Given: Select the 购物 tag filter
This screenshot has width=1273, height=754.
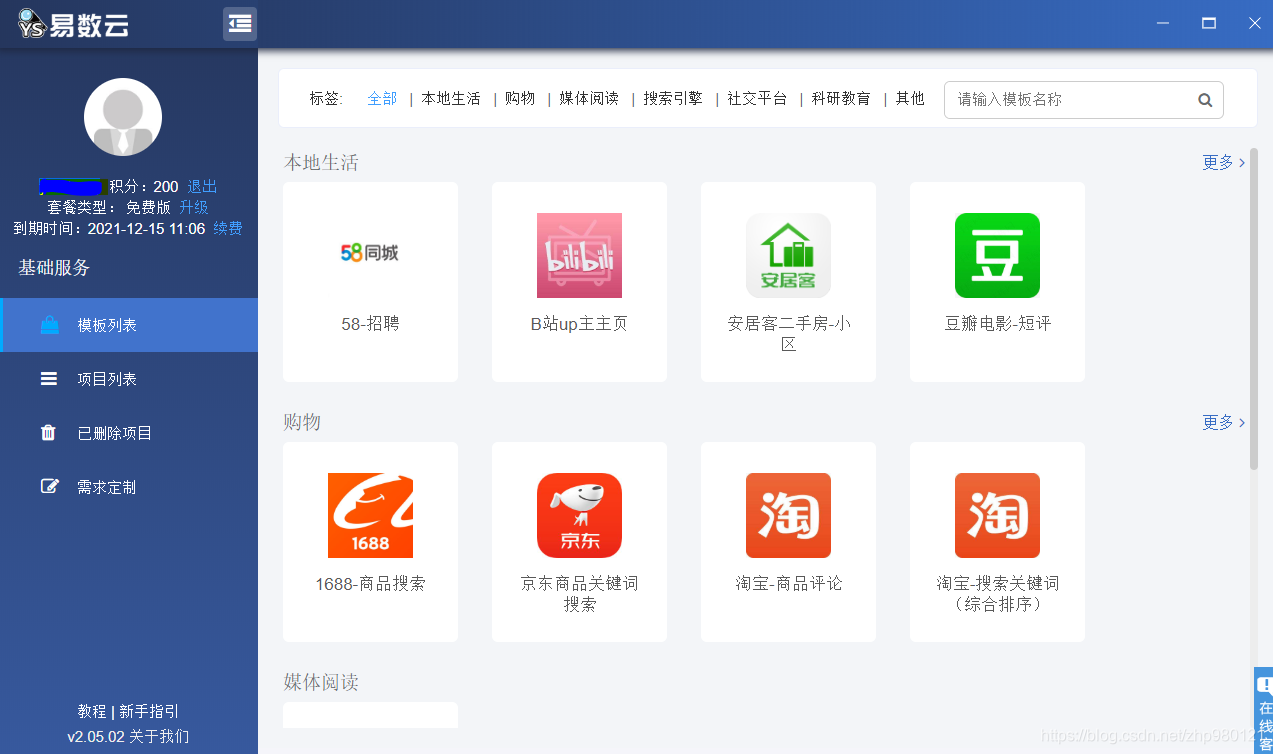Looking at the screenshot, I should tap(520, 99).
